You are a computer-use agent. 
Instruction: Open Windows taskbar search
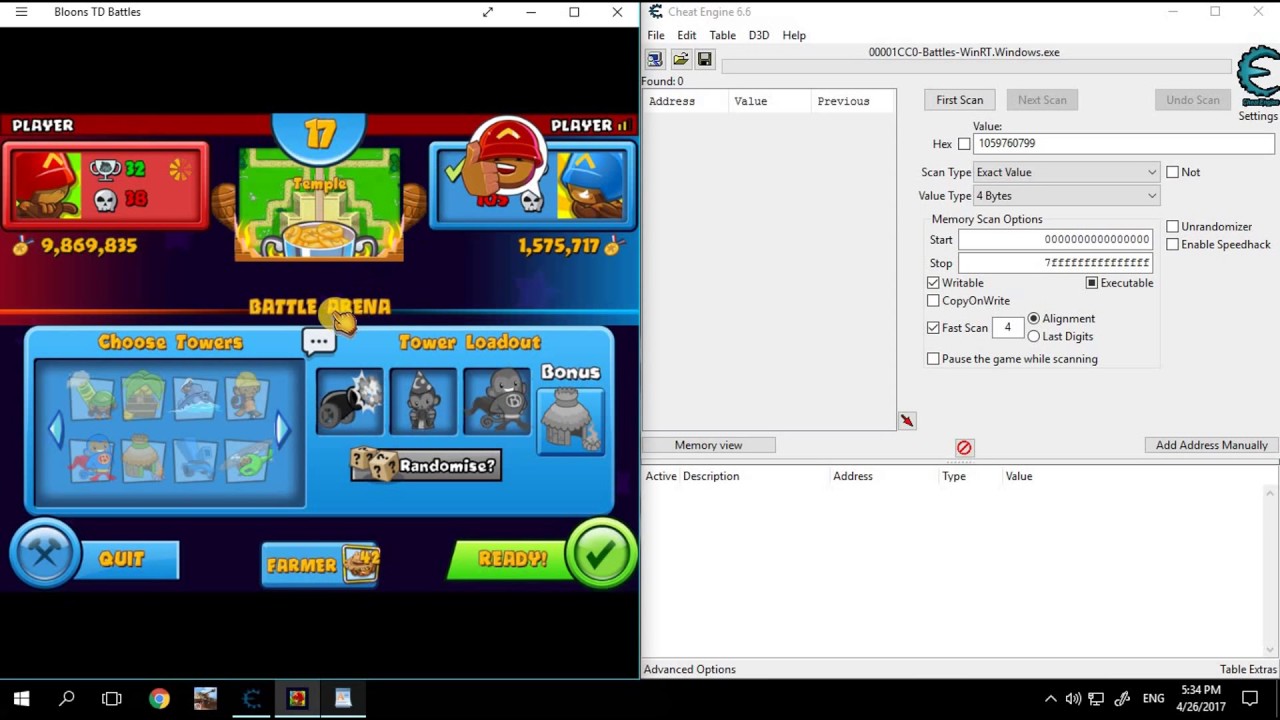pyautogui.click(x=67, y=698)
